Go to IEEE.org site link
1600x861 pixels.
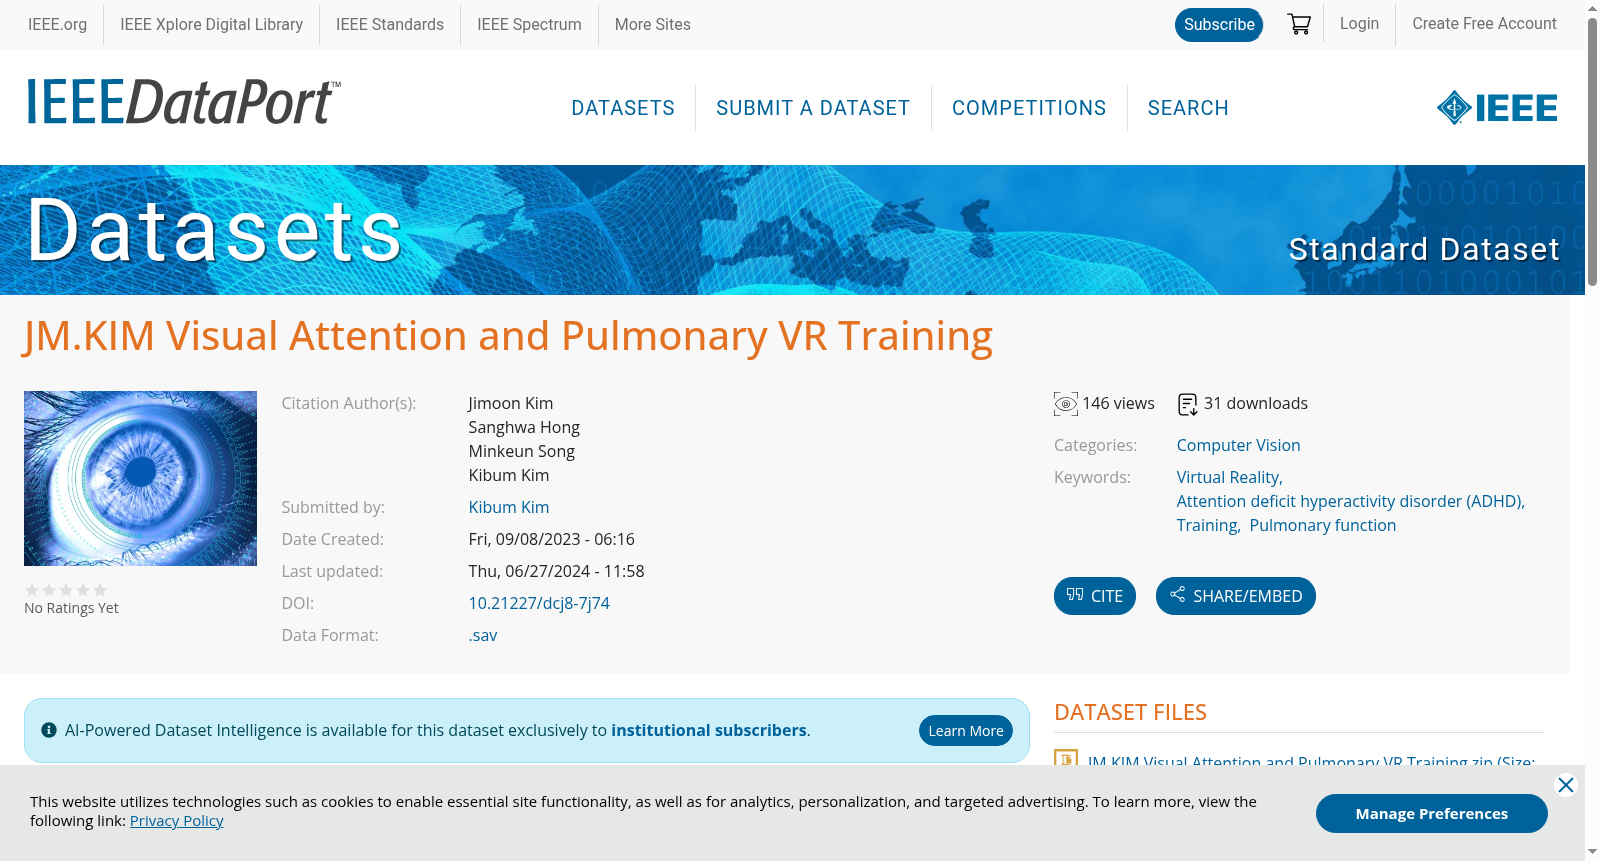pos(58,24)
